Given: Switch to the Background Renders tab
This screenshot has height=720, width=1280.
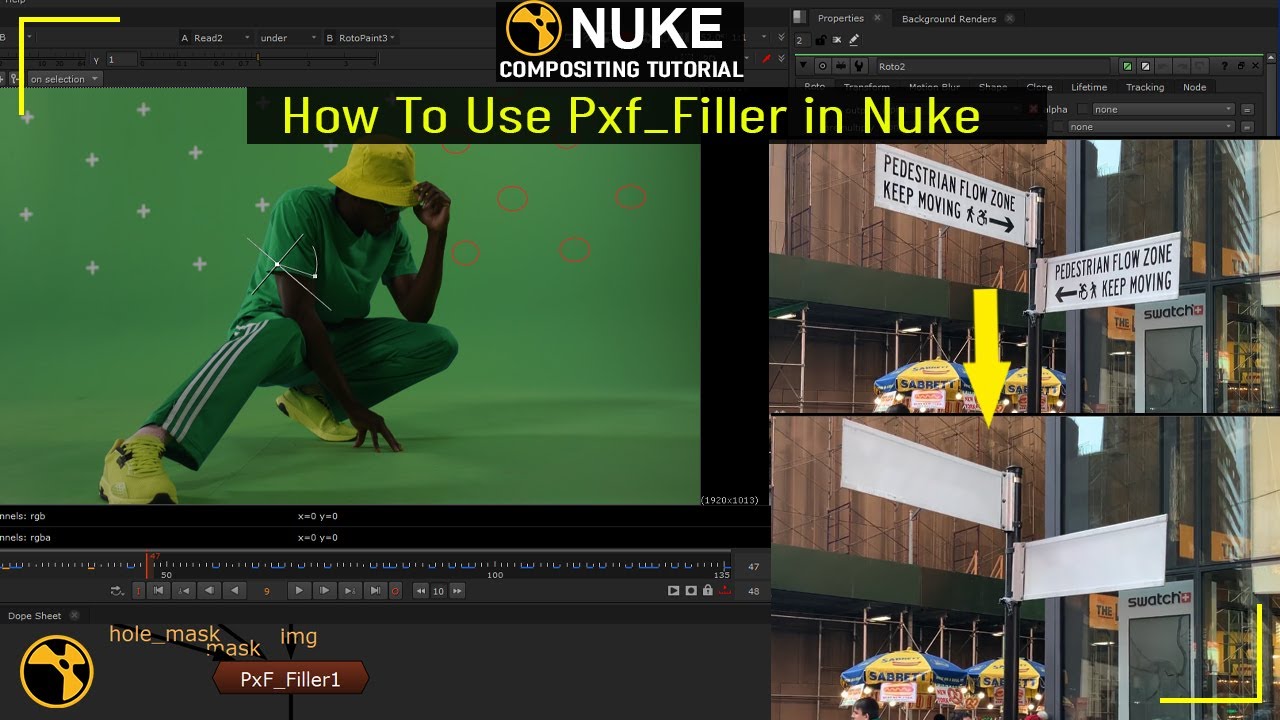Looking at the screenshot, I should (949, 19).
